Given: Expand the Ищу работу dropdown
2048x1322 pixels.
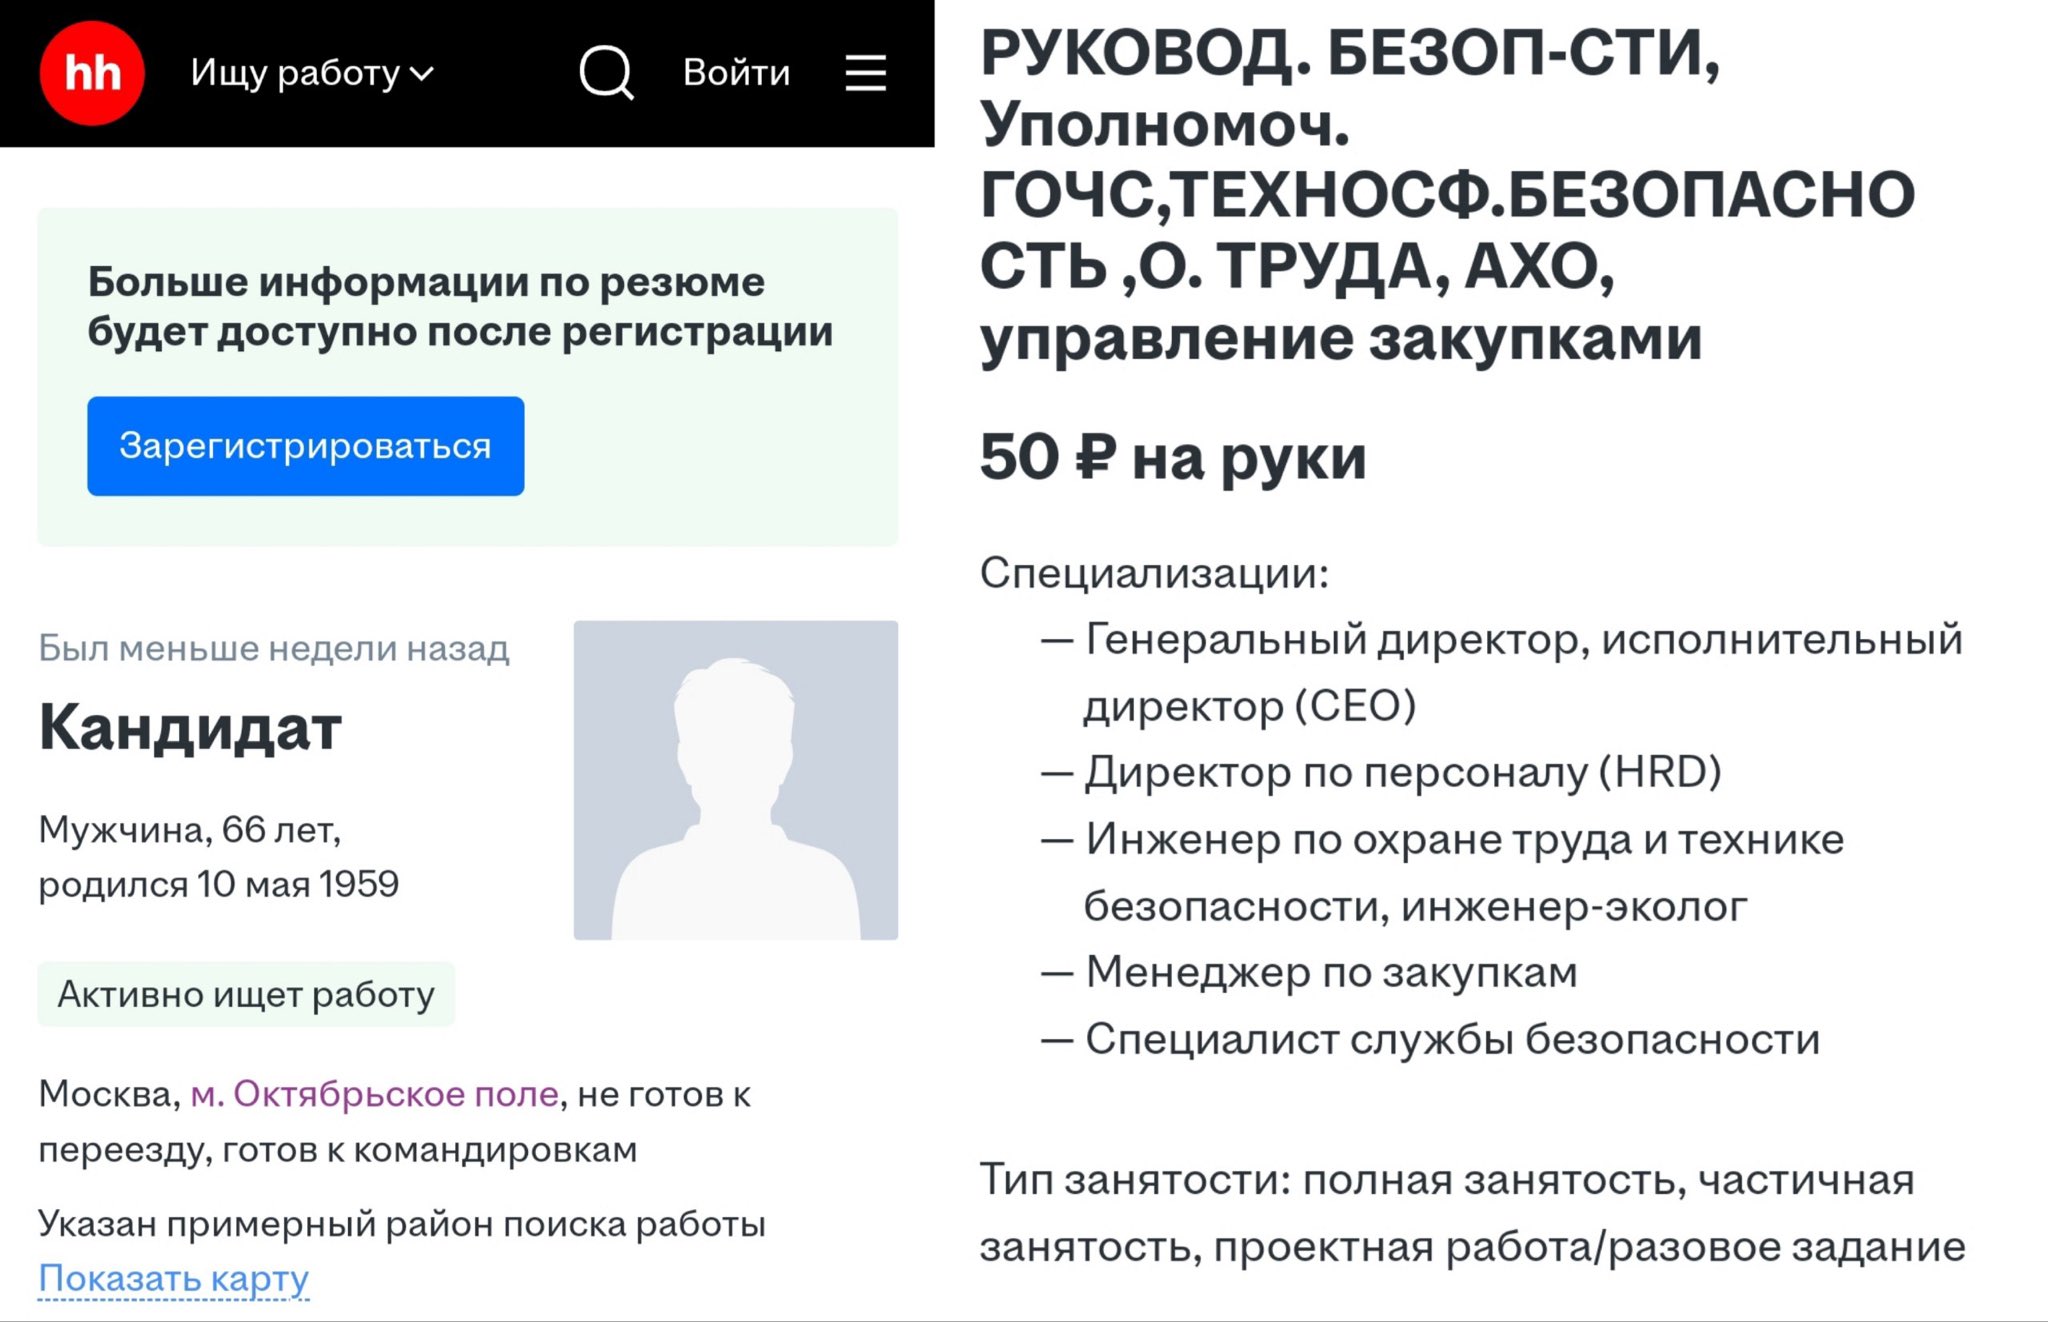Looking at the screenshot, I should pos(312,73).
